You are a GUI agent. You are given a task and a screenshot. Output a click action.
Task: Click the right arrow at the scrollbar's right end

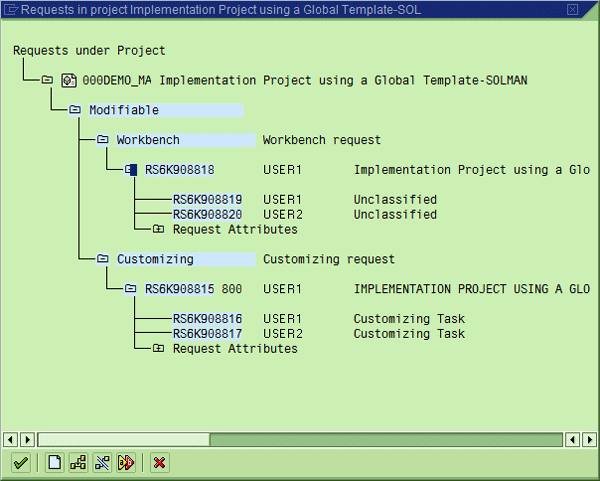click(x=590, y=439)
